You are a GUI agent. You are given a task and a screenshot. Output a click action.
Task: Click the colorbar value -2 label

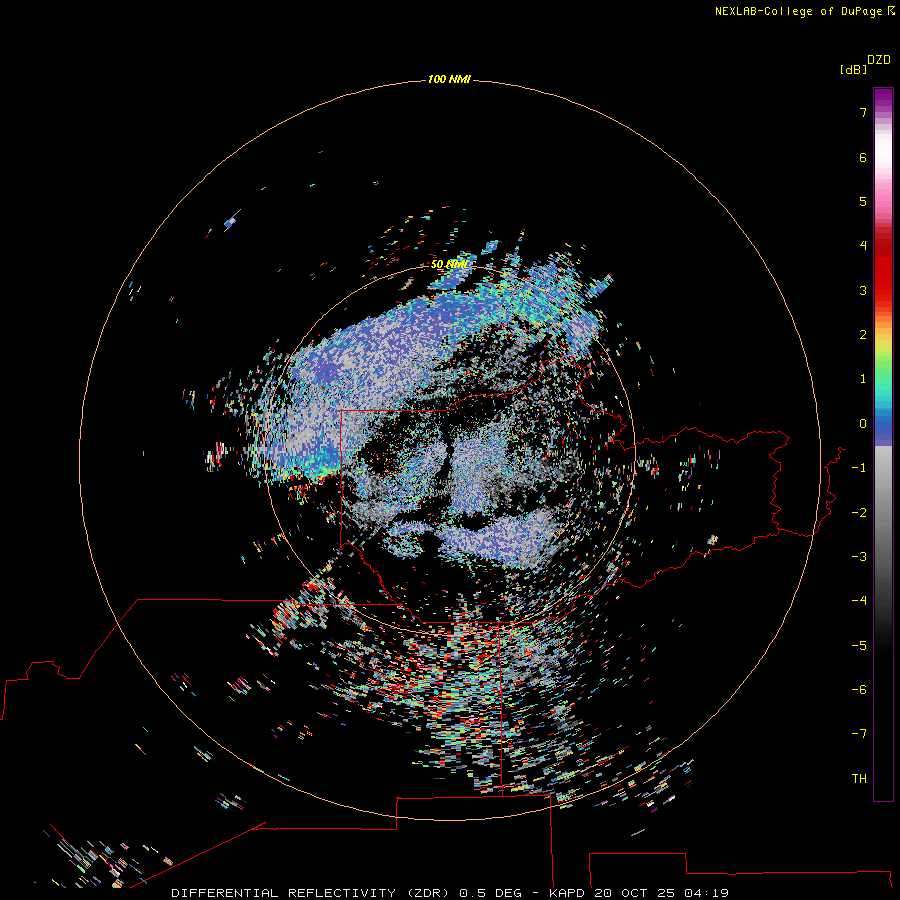click(859, 513)
